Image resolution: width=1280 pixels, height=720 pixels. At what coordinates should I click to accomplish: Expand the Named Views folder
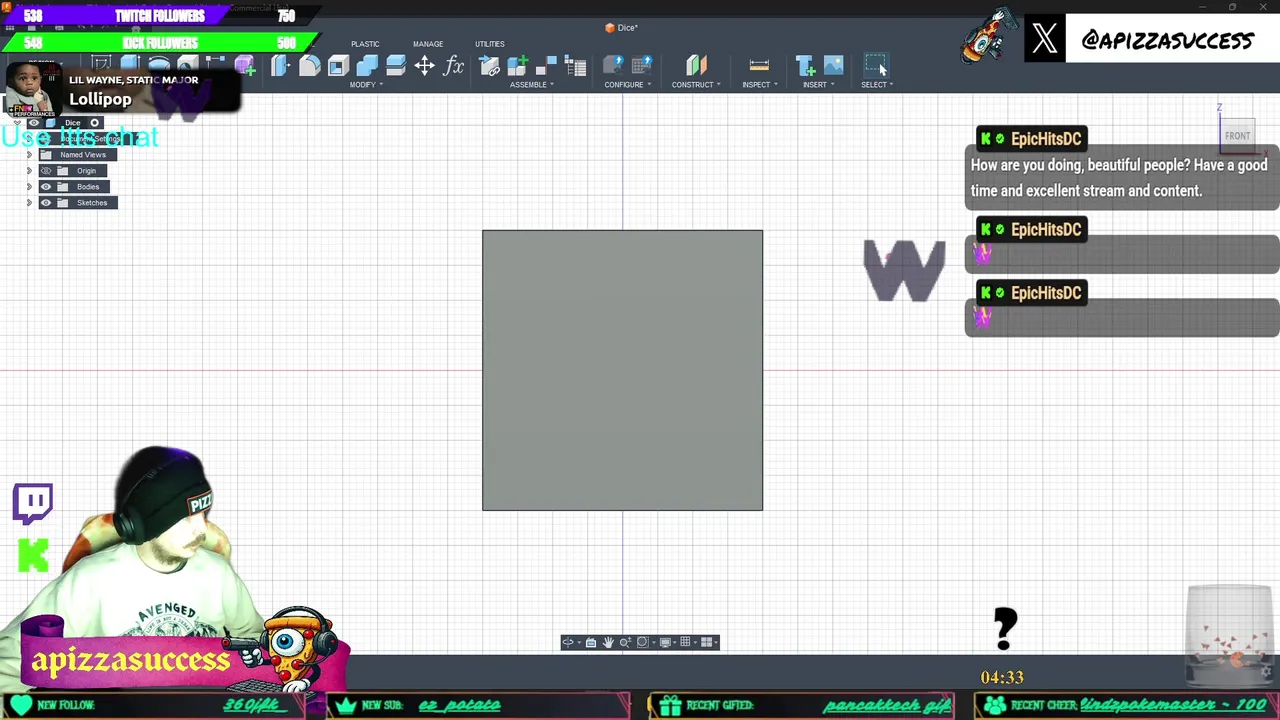pyautogui.click(x=29, y=155)
